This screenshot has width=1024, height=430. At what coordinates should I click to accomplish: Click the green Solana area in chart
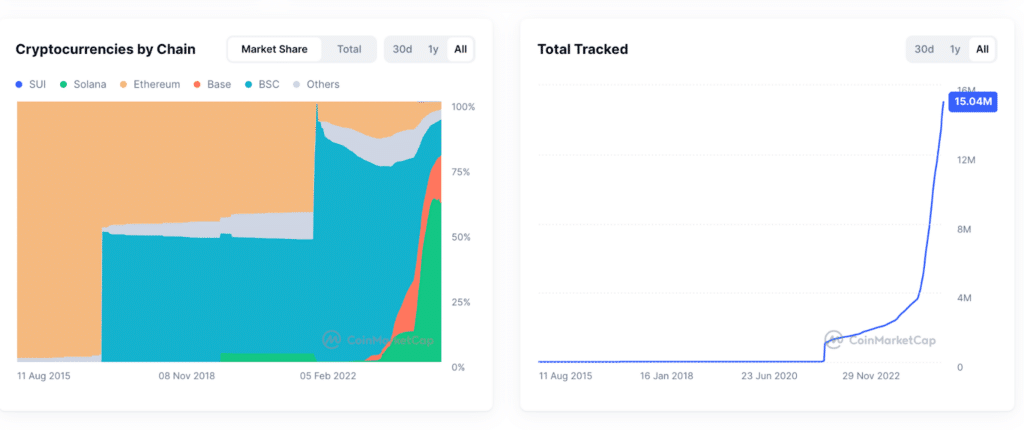pyautogui.click(x=428, y=294)
